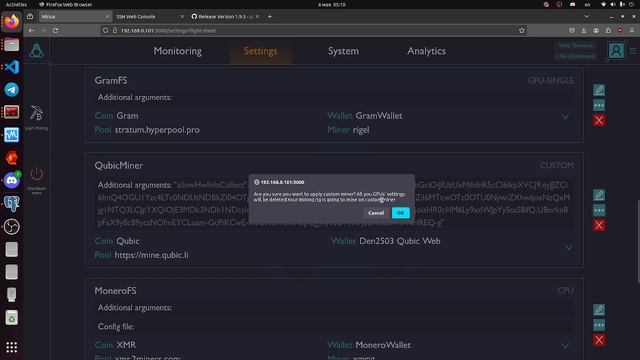Image resolution: width=640 pixels, height=360 pixels.
Task: Cancel the custom miner confirmation dialog
Action: point(376,213)
